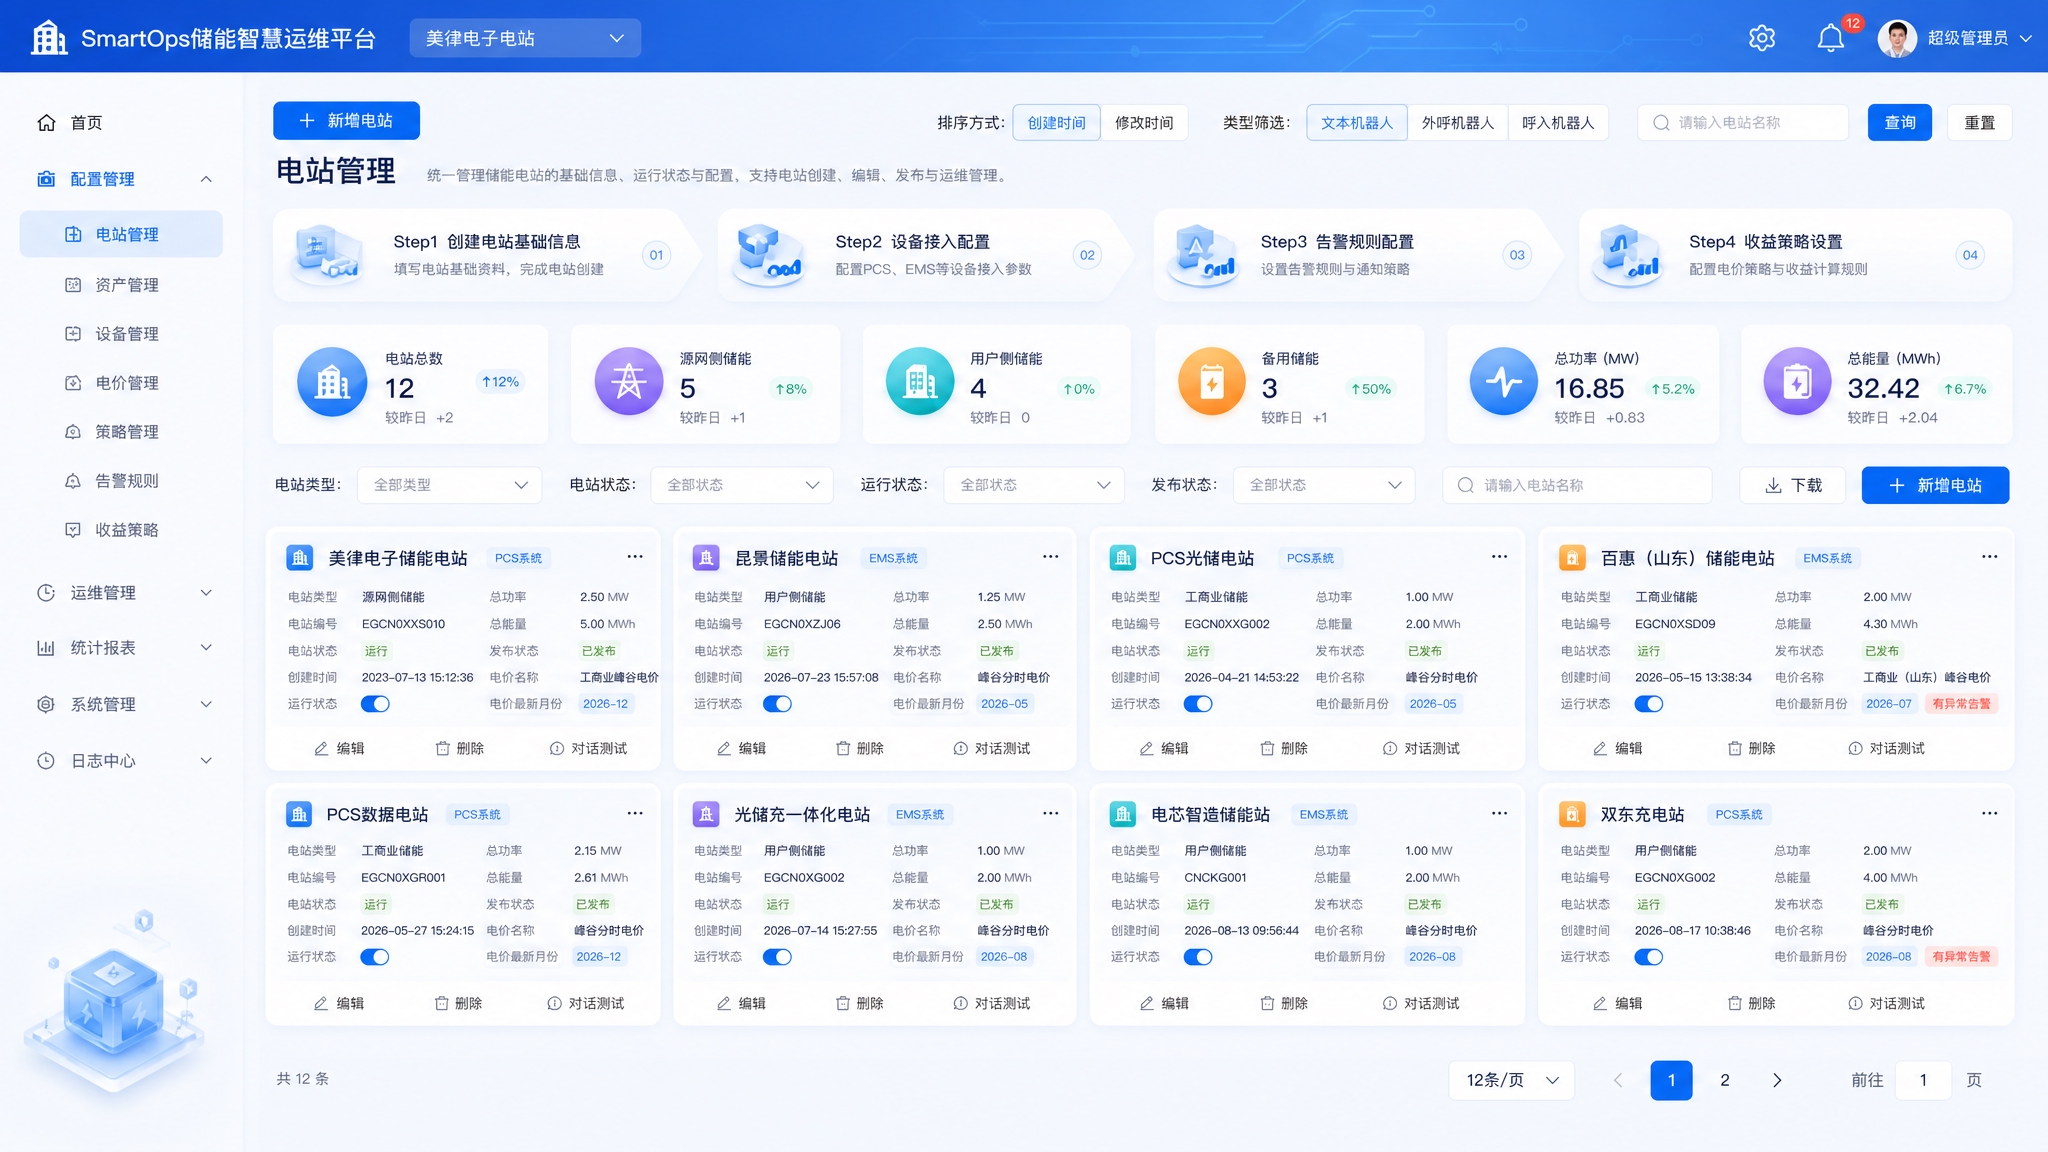Toggle 运行状态 switch for PCS光储电站
2048x1152 pixels.
1198,704
